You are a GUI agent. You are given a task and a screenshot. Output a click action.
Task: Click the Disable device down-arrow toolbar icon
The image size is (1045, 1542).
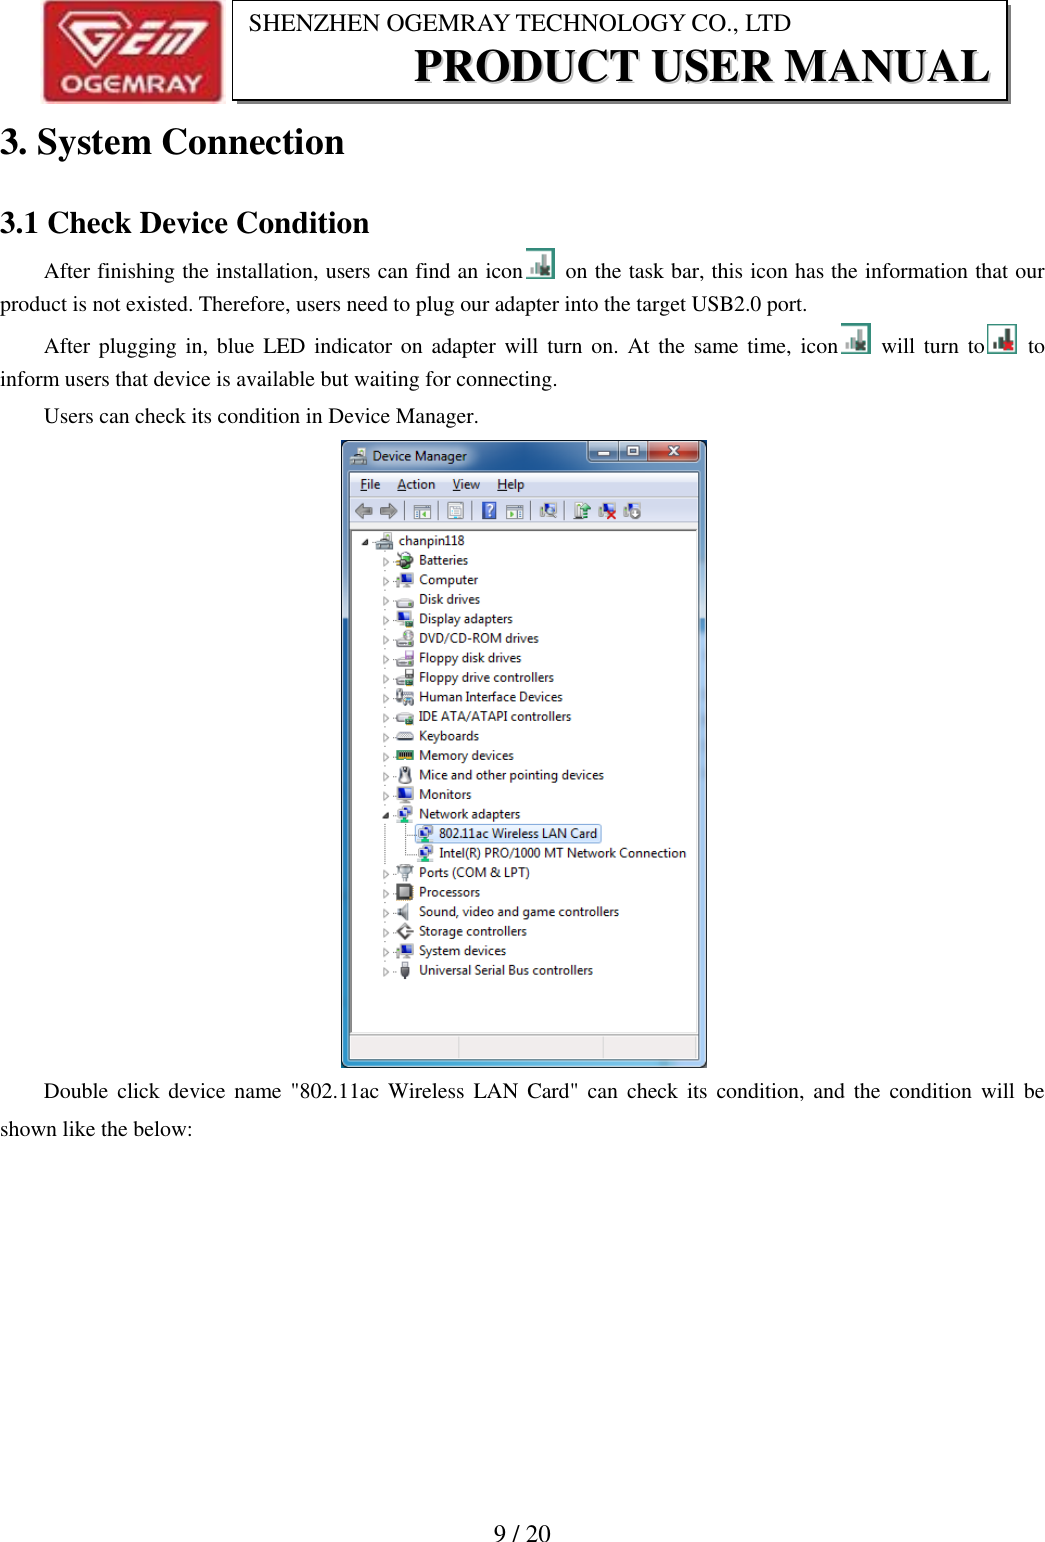[632, 511]
